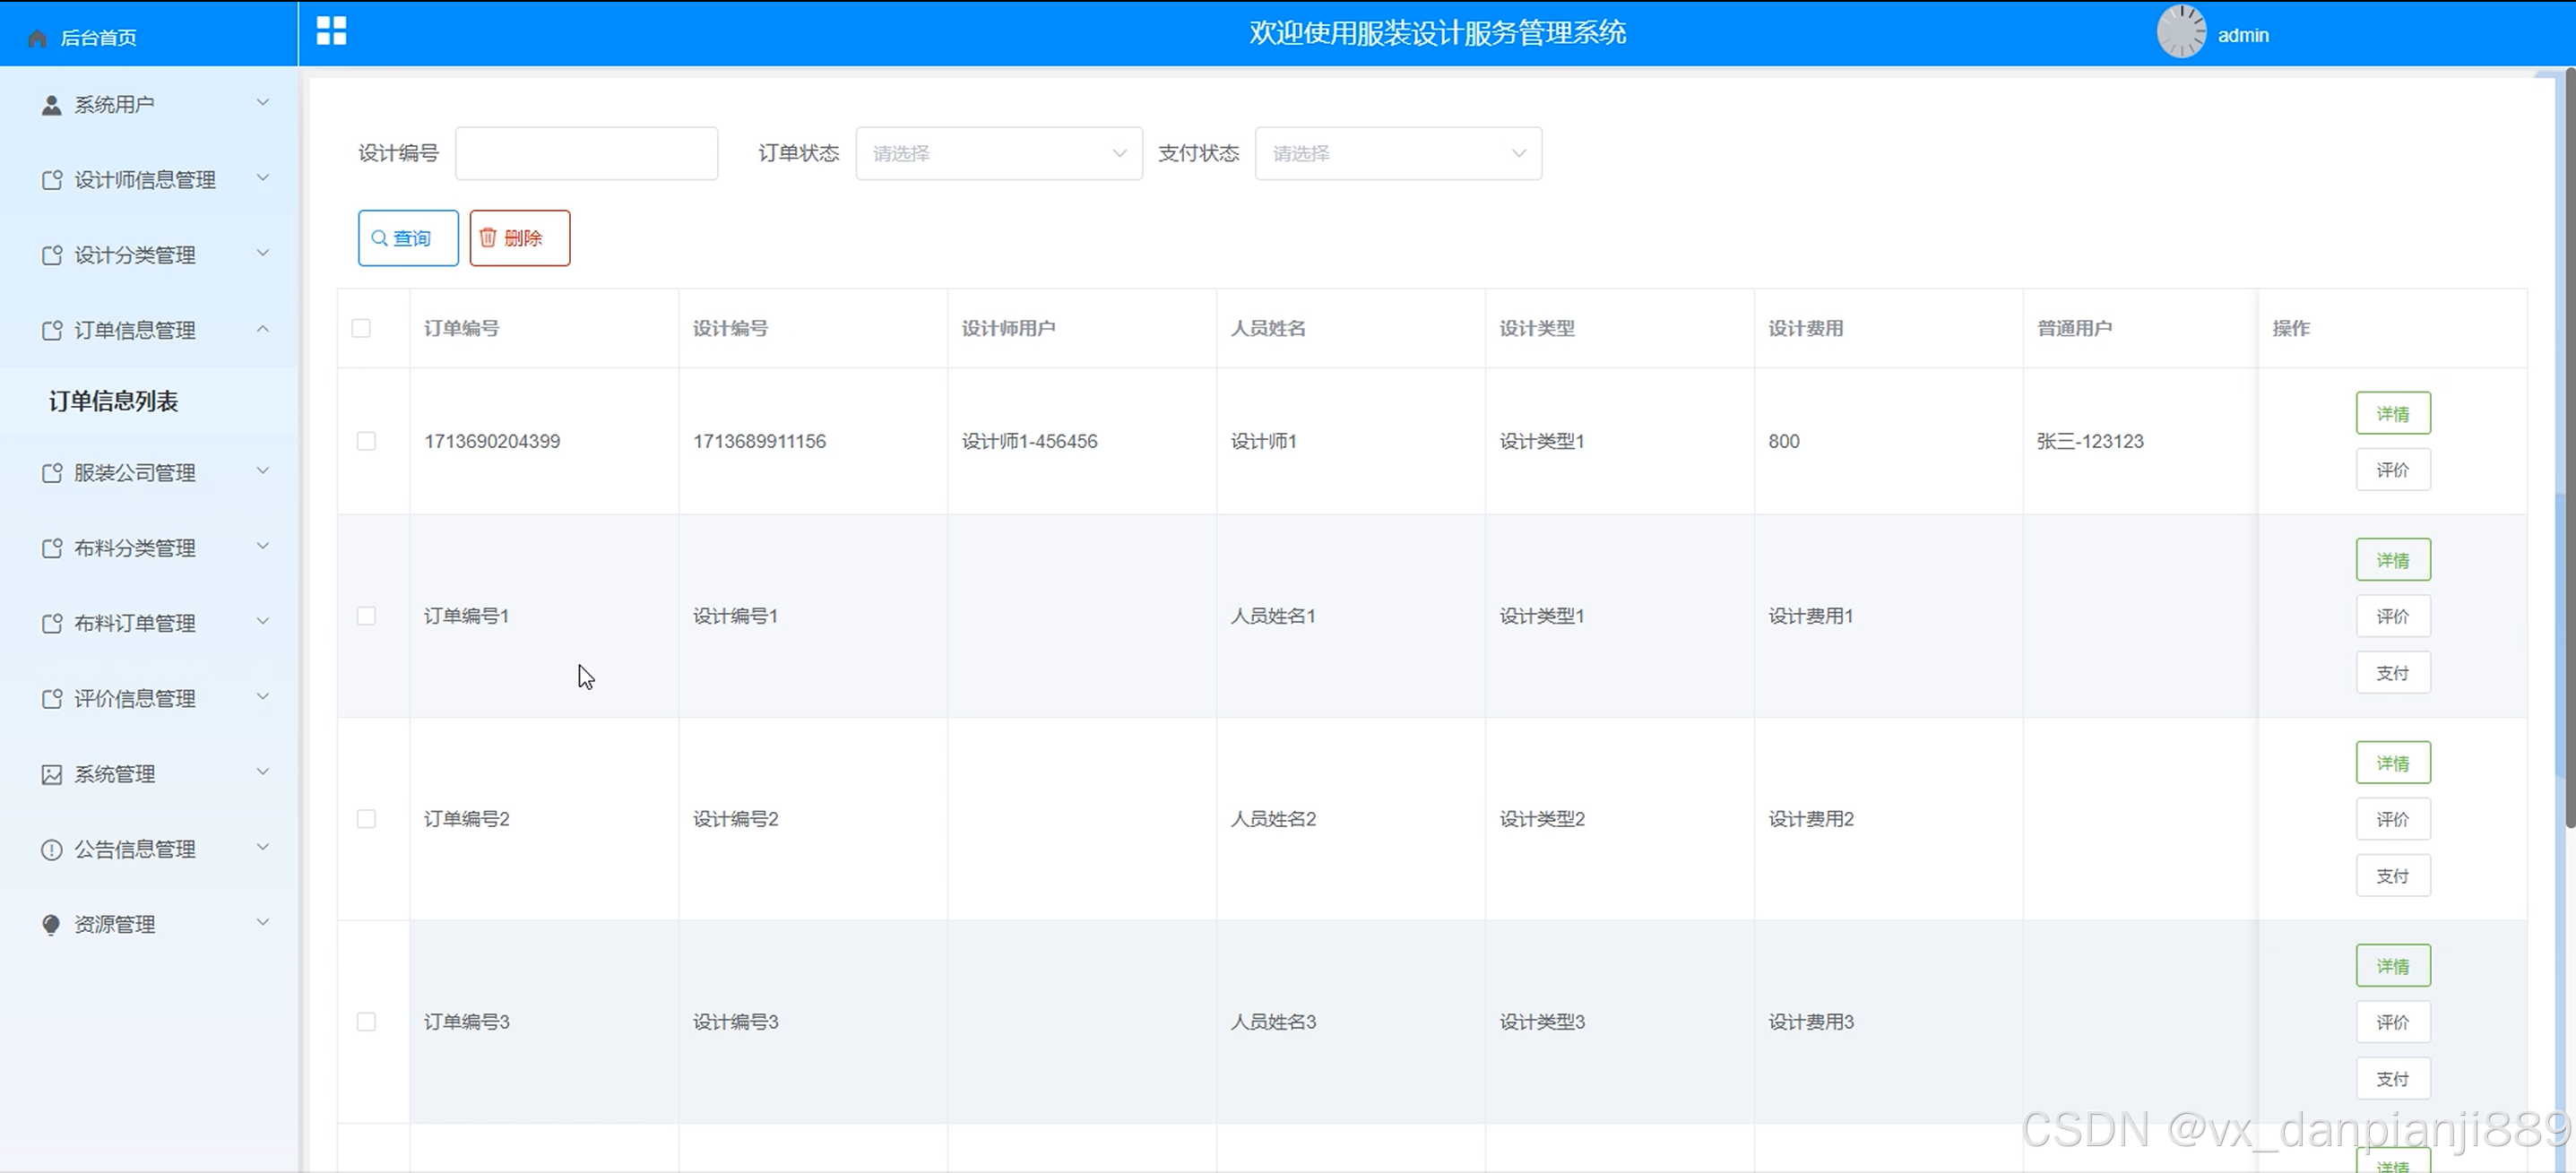Click the person icon next to 系统用户
Viewport: 2576px width, 1173px height.
pos(51,105)
